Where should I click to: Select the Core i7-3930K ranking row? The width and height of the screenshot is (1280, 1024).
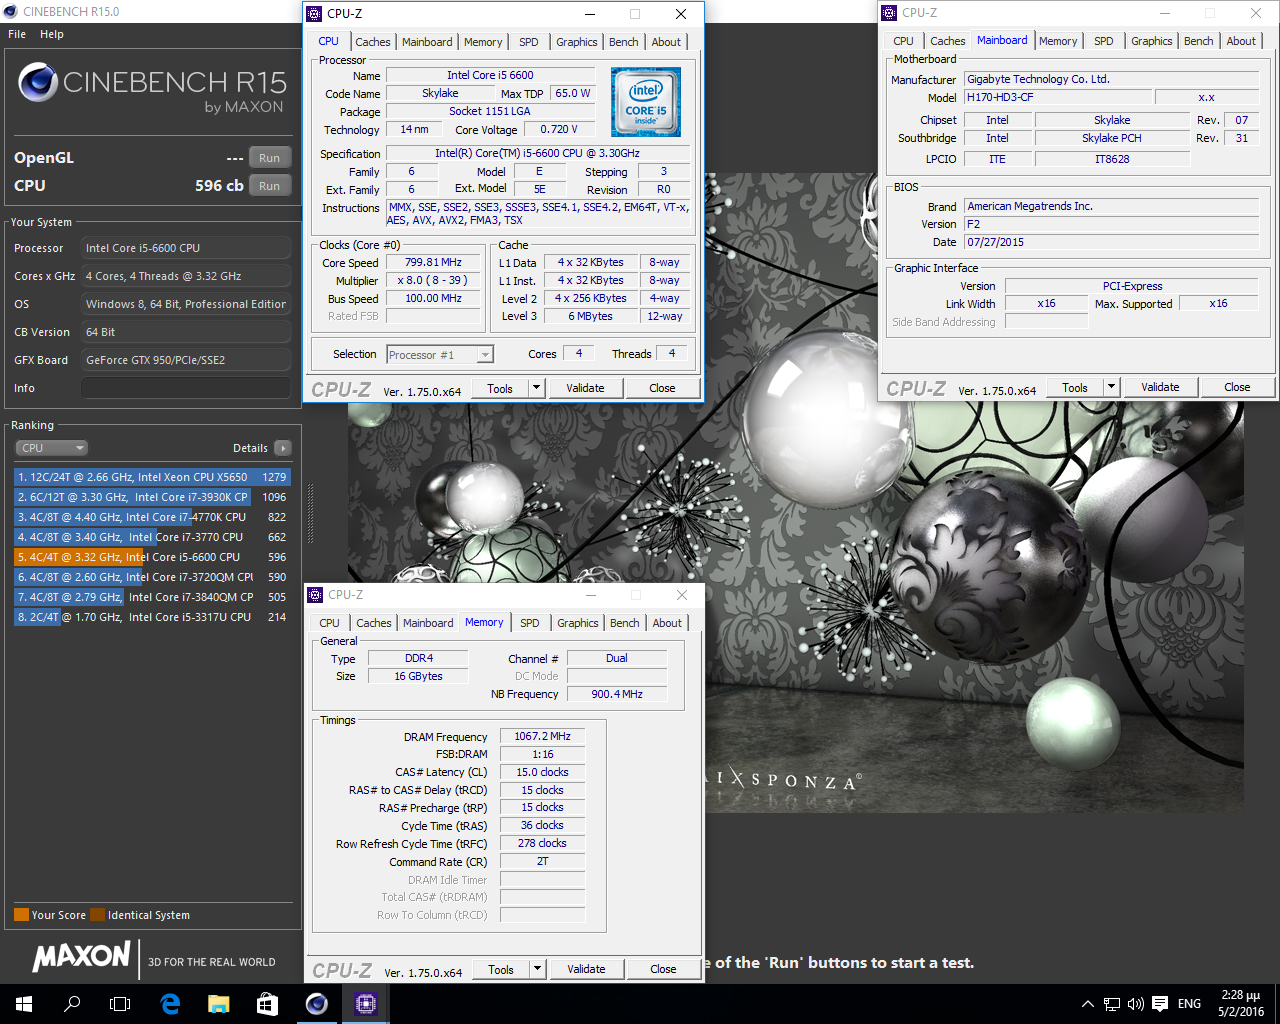152,497
